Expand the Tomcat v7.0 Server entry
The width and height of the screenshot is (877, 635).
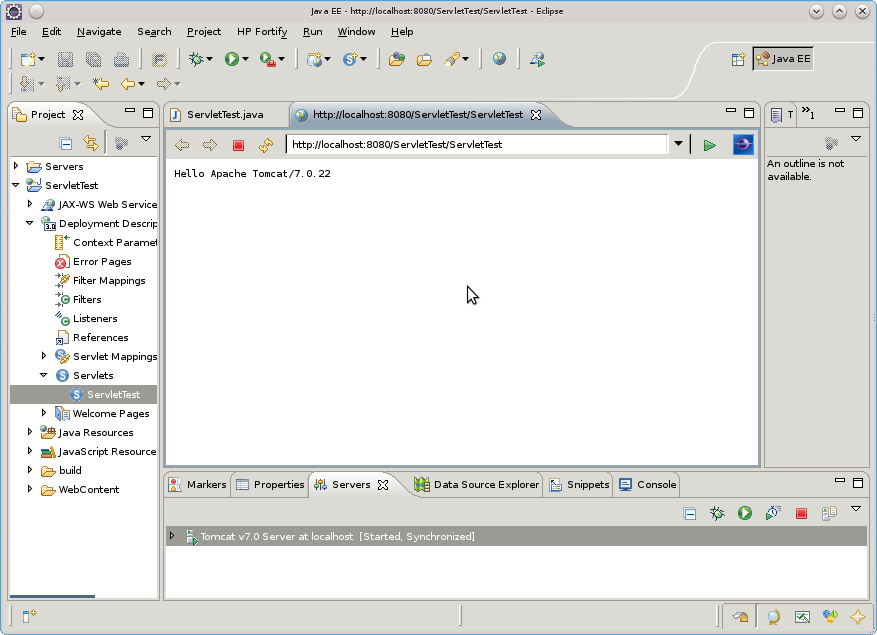[x=172, y=536]
